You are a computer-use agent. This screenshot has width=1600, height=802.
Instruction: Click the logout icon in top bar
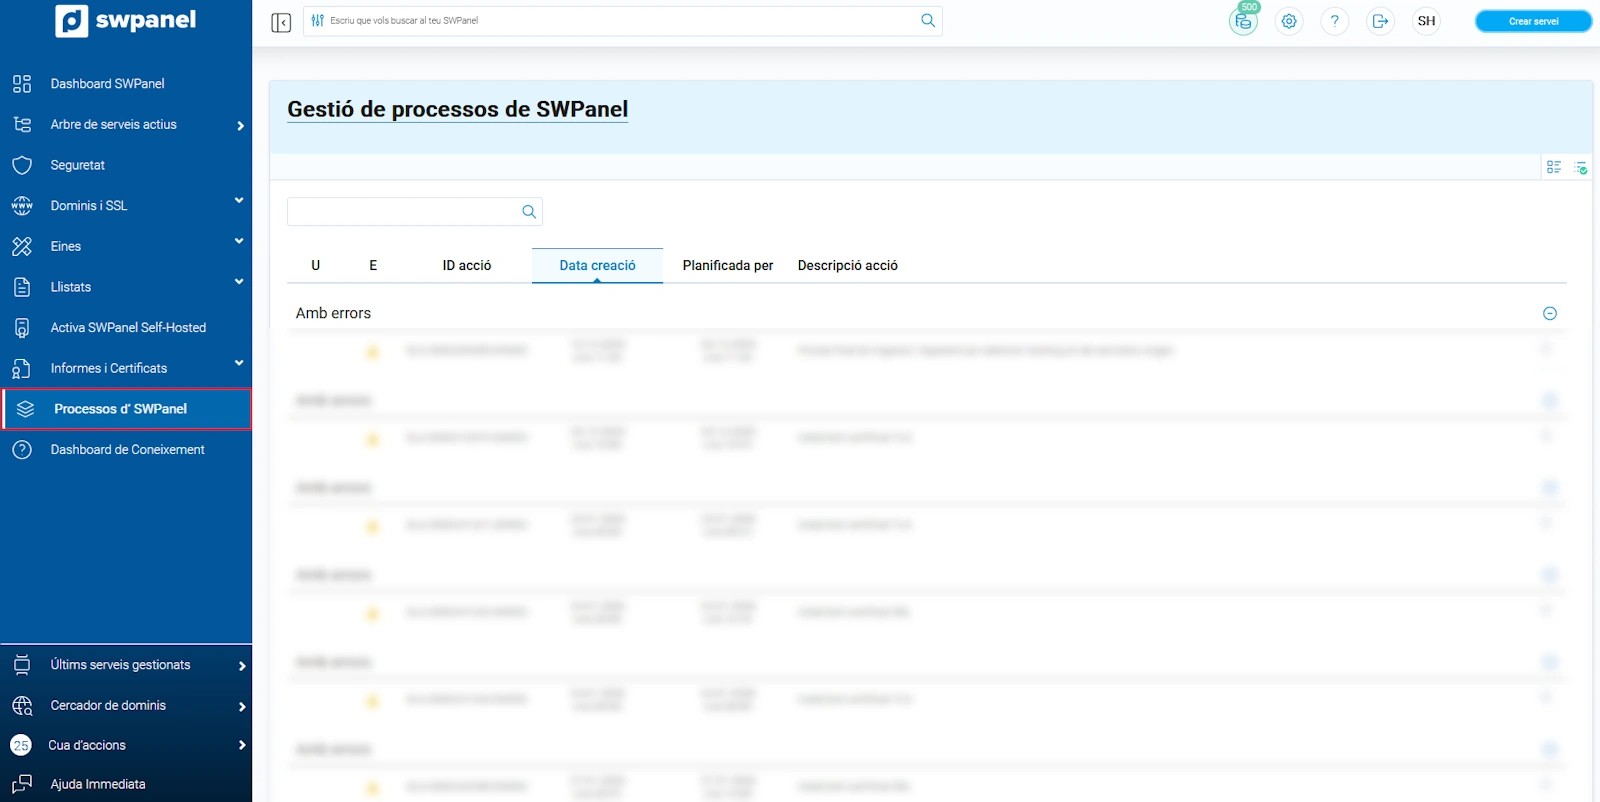coord(1380,21)
